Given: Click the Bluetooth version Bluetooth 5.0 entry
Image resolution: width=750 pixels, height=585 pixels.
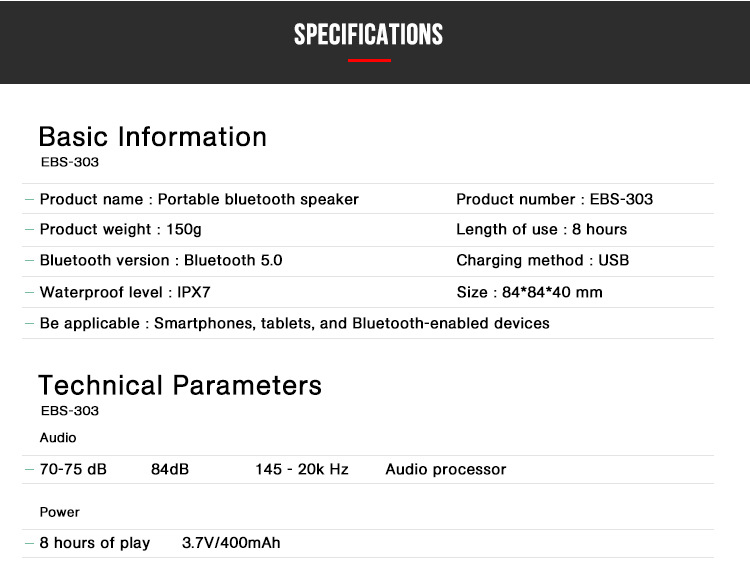Looking at the screenshot, I should point(161,260).
